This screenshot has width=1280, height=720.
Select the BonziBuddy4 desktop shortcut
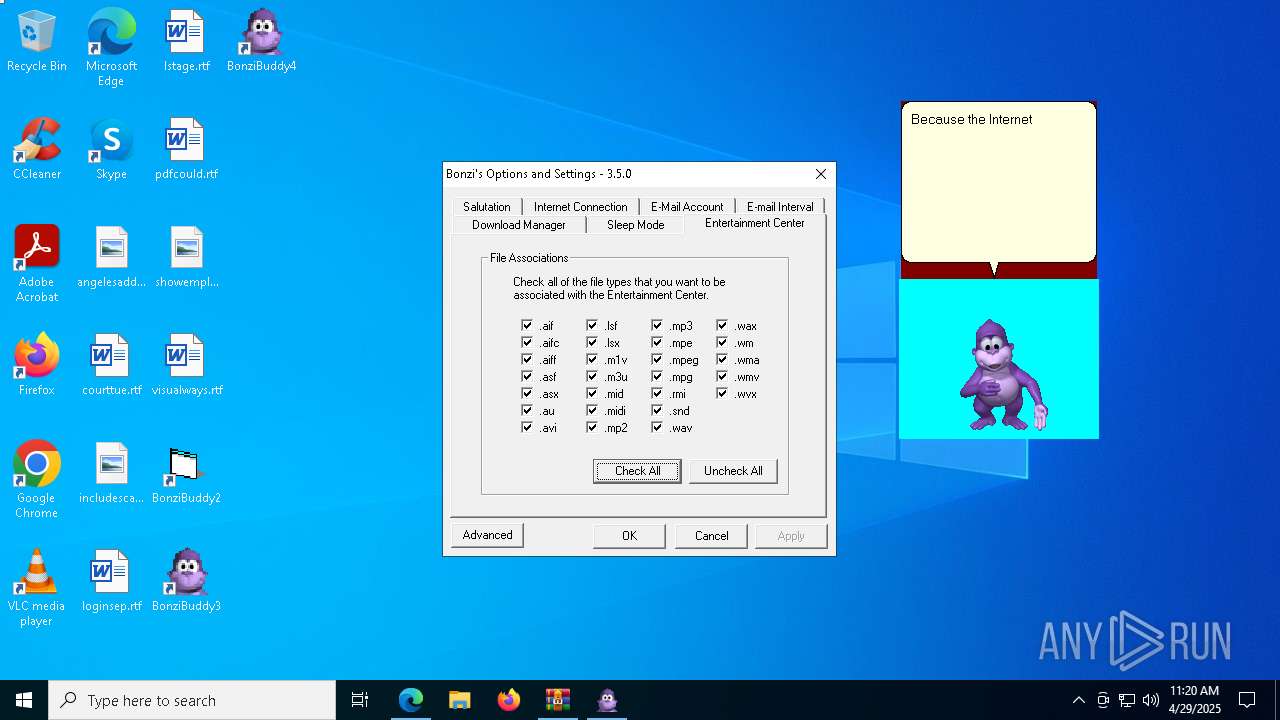pyautogui.click(x=261, y=41)
